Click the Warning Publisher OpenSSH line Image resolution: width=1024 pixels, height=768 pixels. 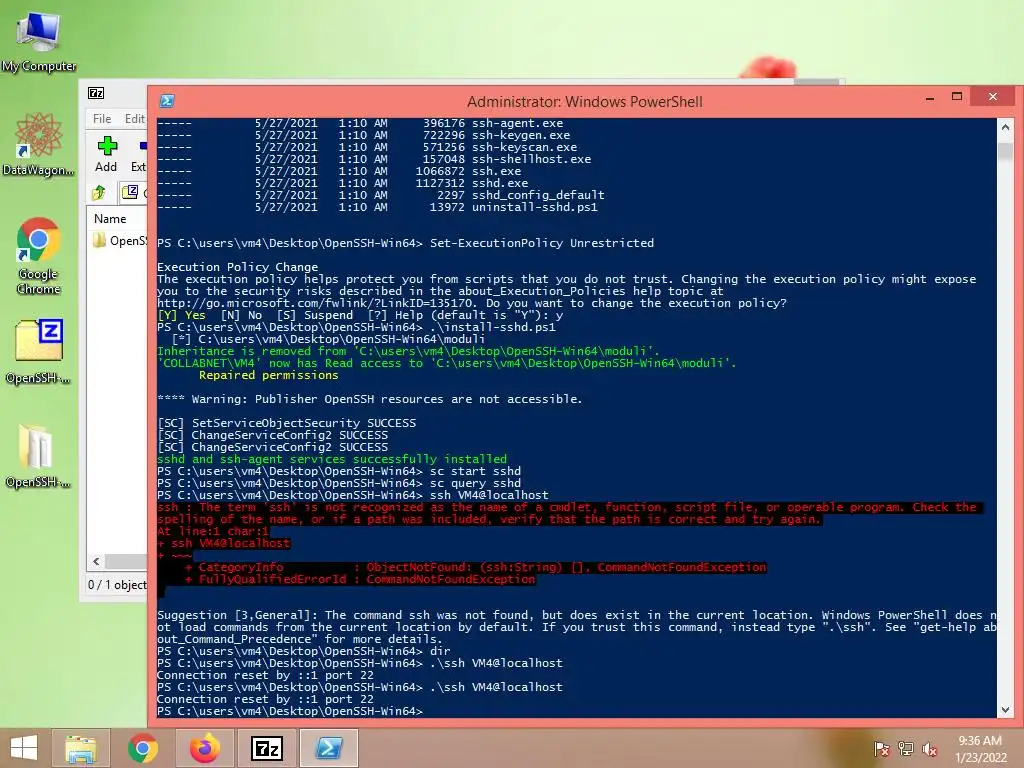(x=369, y=399)
